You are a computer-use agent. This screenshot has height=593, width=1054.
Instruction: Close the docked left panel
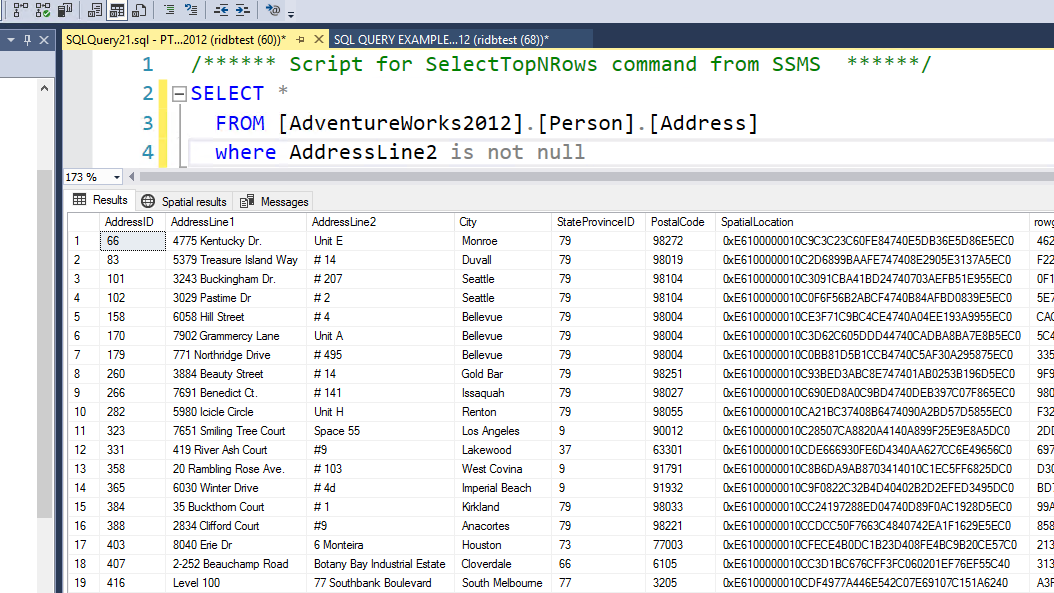pos(44,40)
